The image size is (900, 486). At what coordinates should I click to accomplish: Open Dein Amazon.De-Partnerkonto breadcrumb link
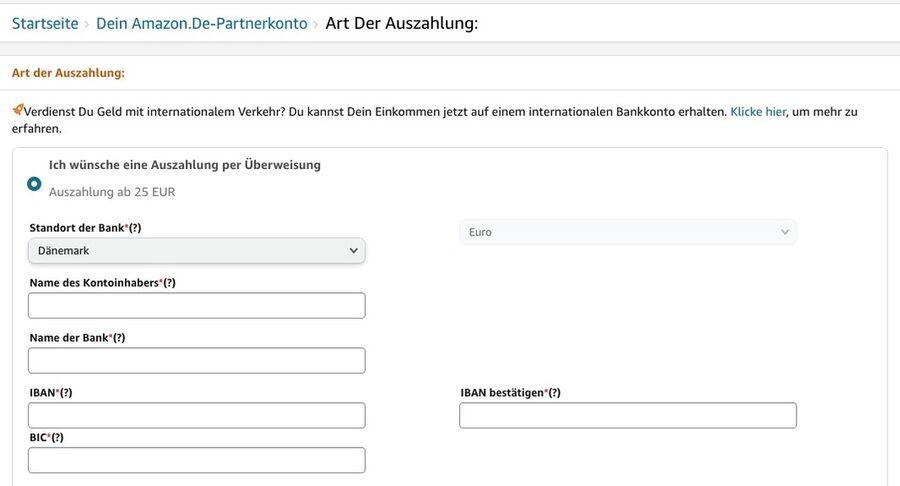201,23
